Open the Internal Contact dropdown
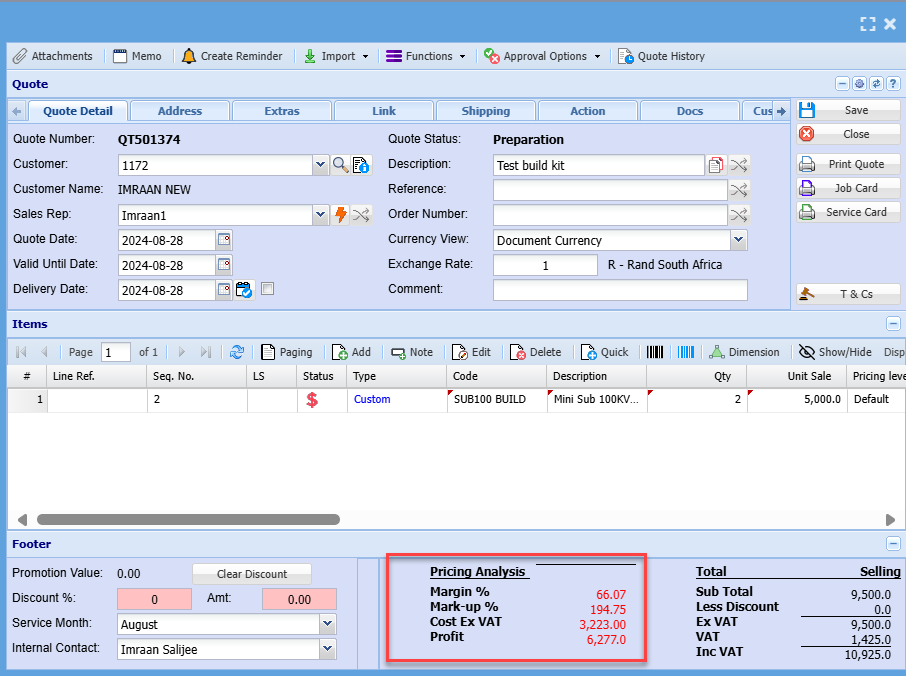The width and height of the screenshot is (906, 676). pyautogui.click(x=327, y=649)
